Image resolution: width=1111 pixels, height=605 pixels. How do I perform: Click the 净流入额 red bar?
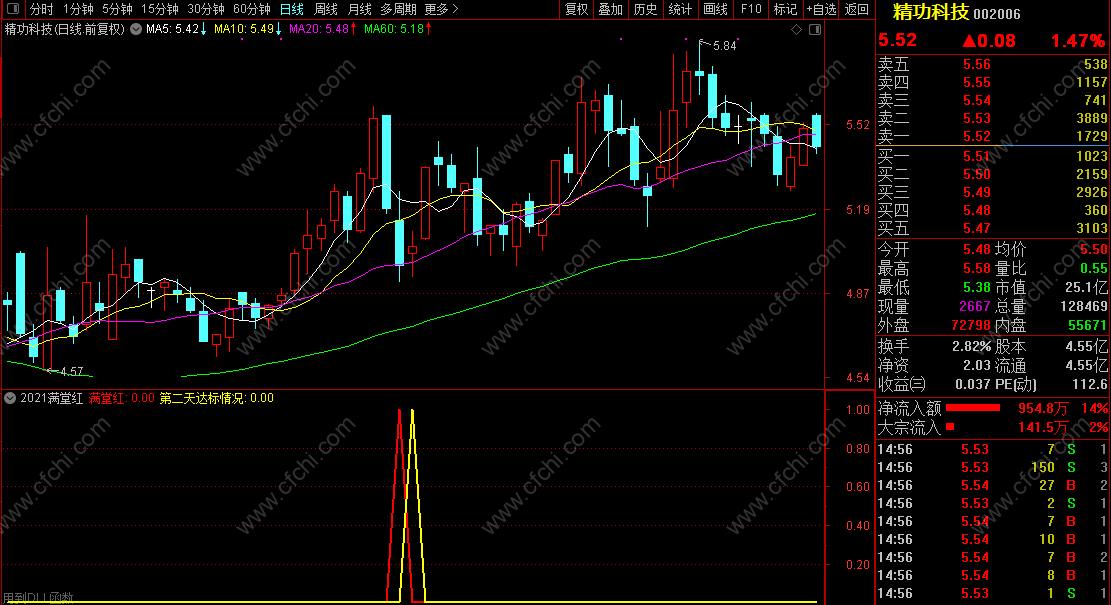pos(973,408)
